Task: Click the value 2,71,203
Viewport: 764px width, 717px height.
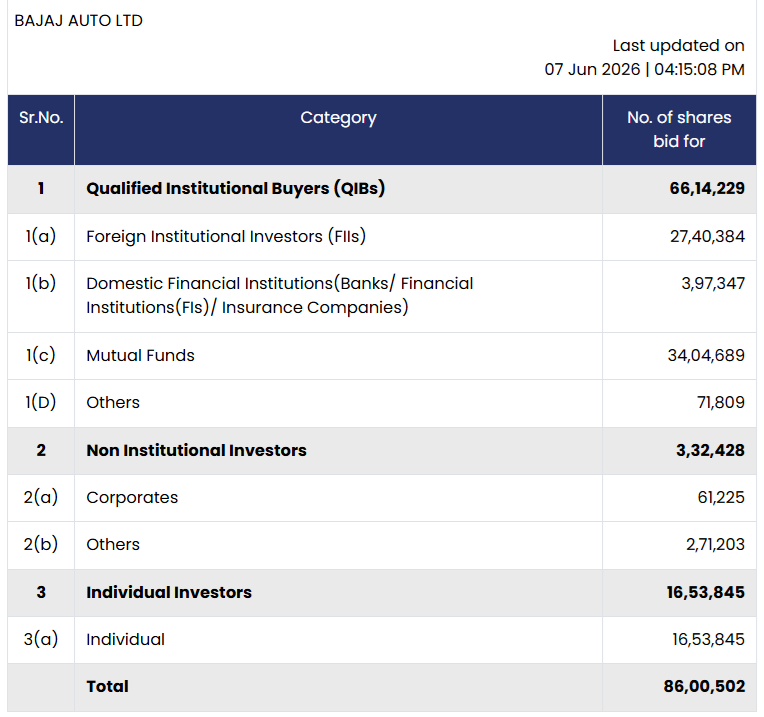Action: [715, 544]
